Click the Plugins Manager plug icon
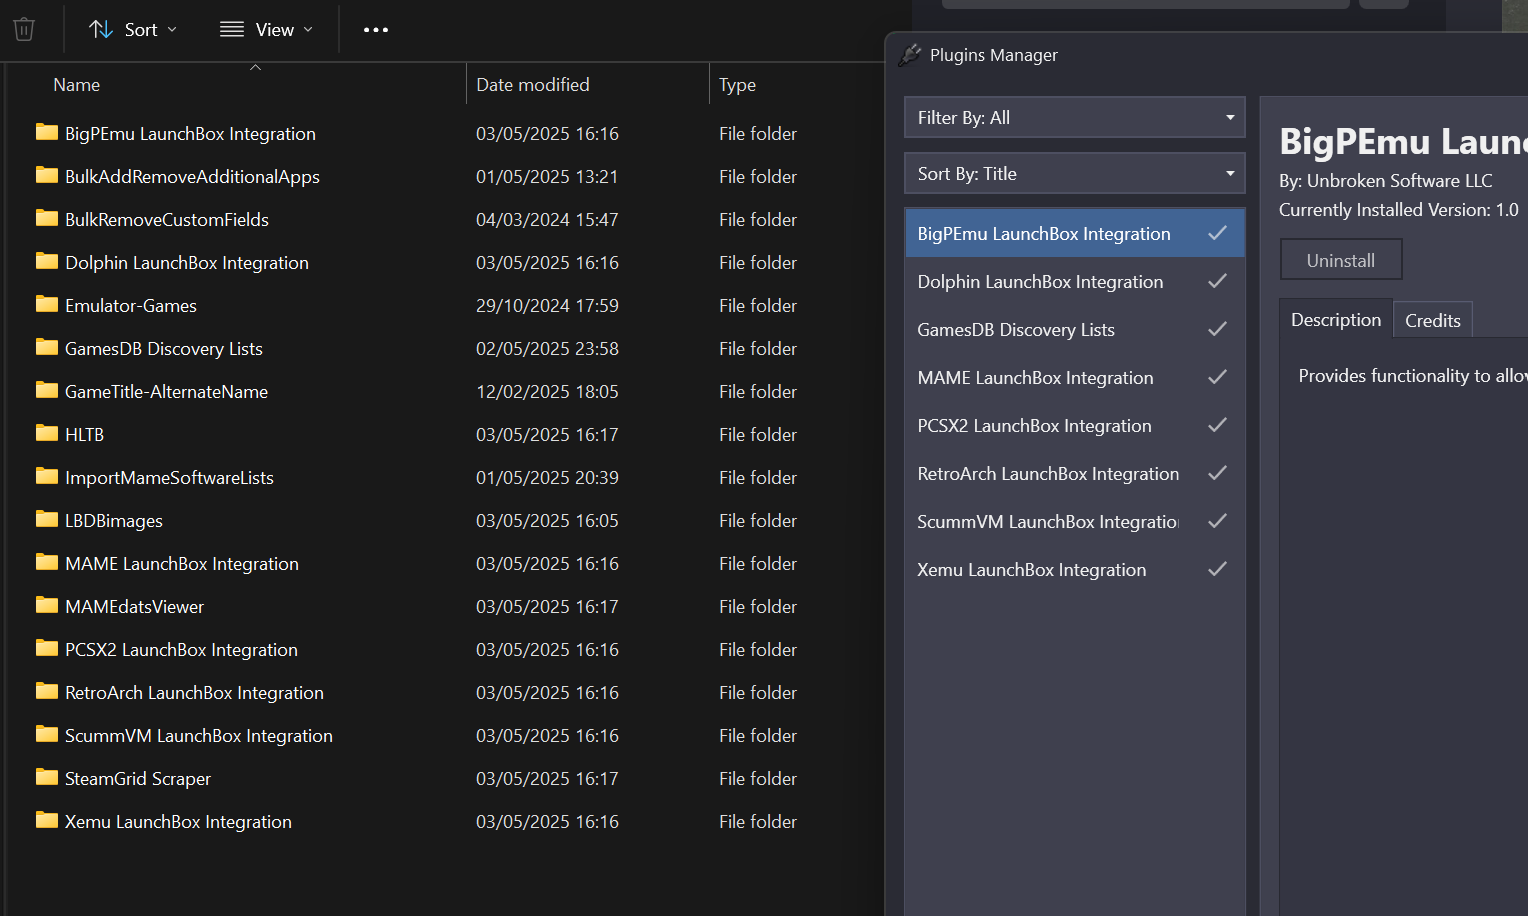This screenshot has width=1528, height=916. click(909, 55)
